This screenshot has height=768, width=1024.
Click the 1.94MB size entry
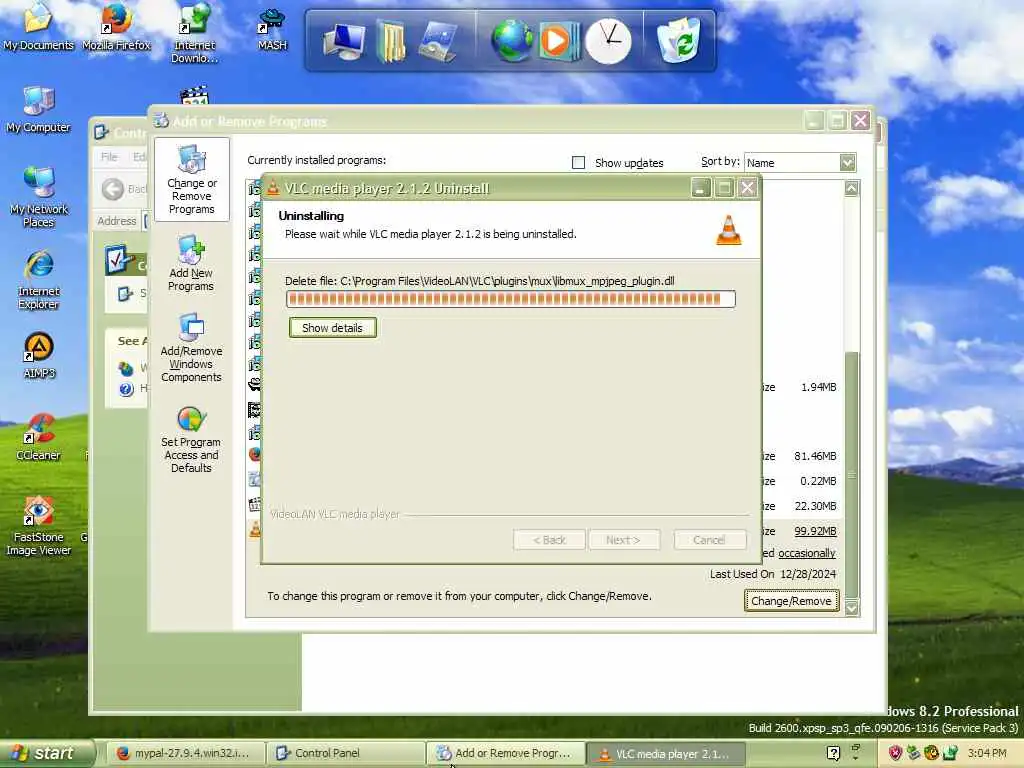(x=818, y=387)
